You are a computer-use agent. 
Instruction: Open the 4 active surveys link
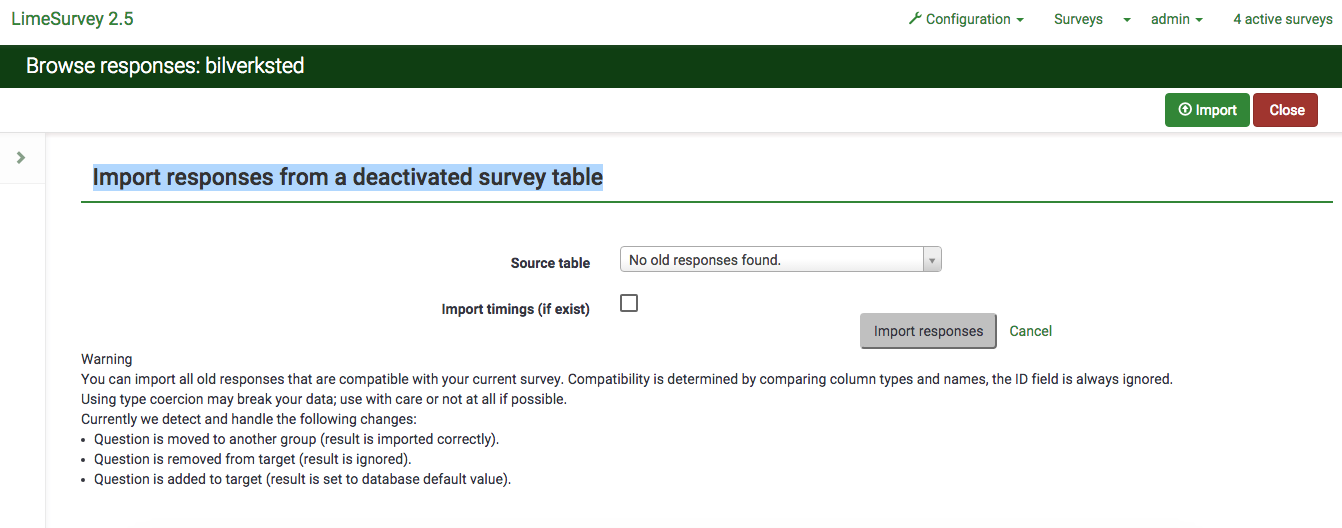point(1282,19)
